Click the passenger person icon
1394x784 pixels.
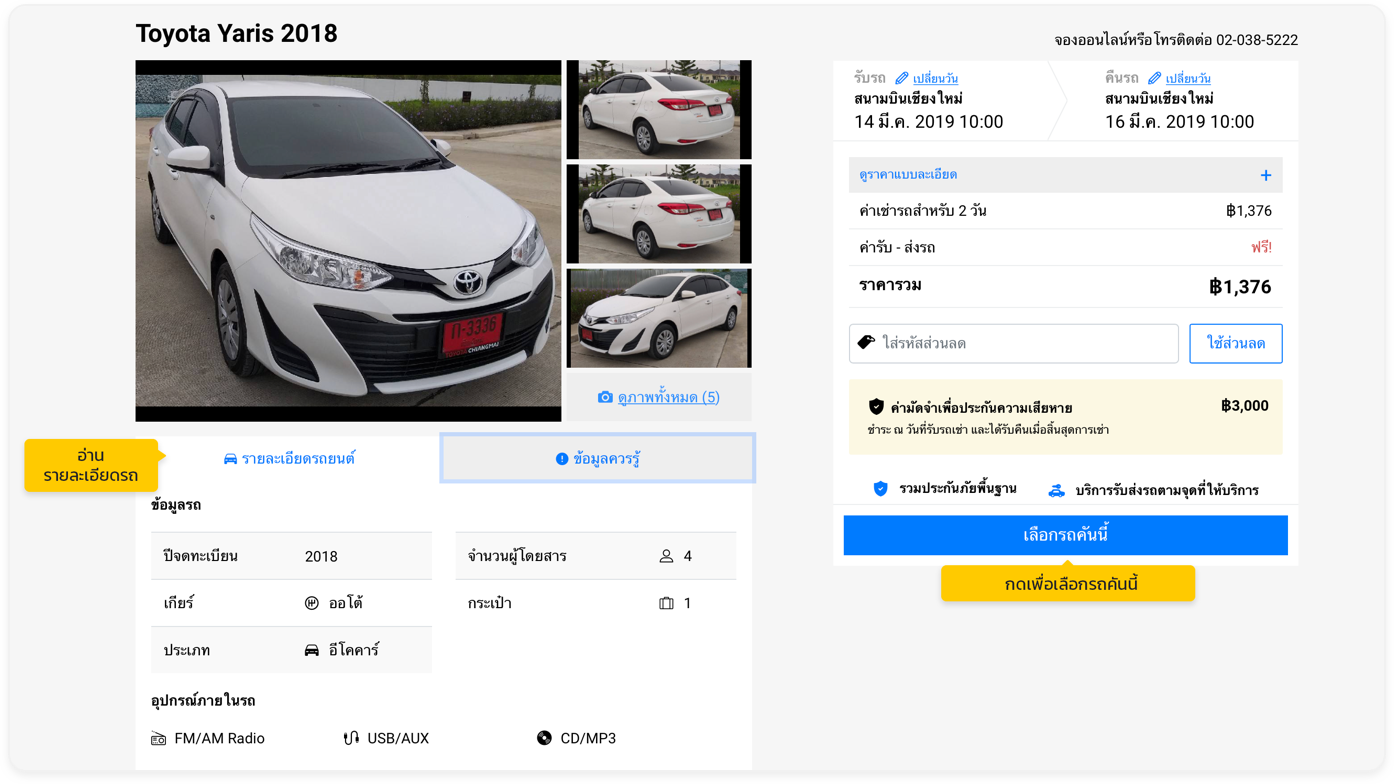point(666,556)
